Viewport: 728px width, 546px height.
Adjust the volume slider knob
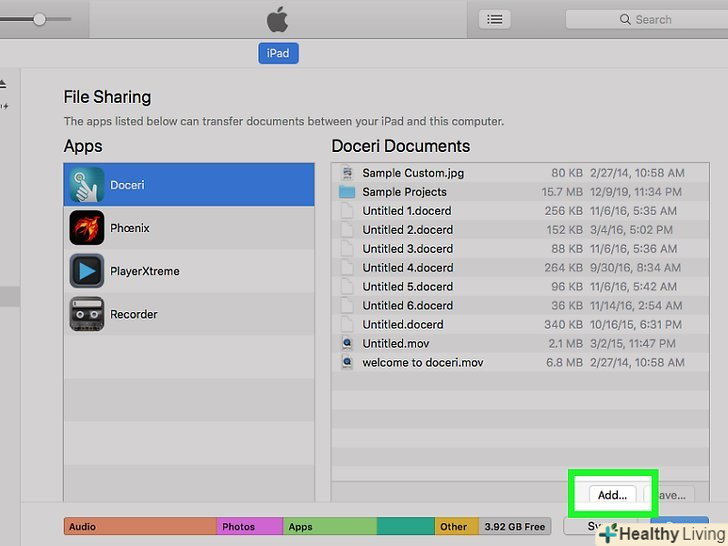(40, 19)
